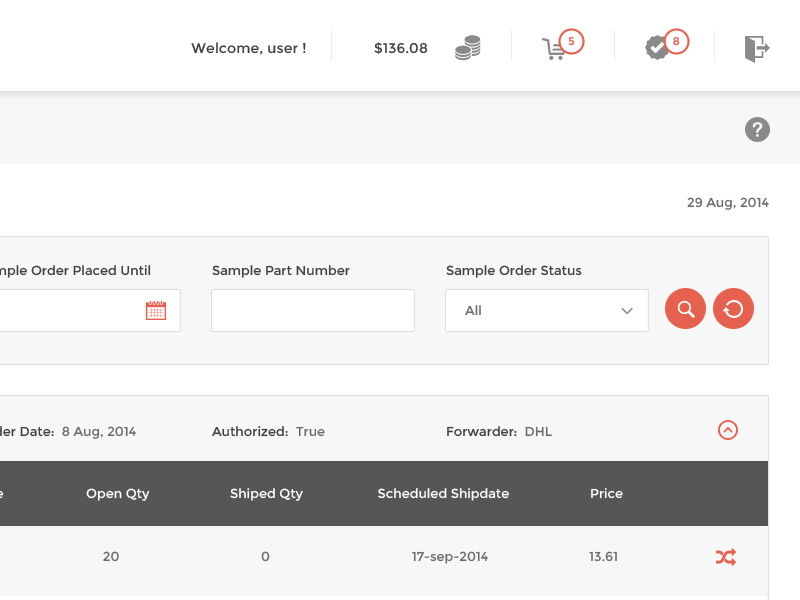The height and width of the screenshot is (600, 800).
Task: Open the notifications badge icon
Action: click(655, 46)
